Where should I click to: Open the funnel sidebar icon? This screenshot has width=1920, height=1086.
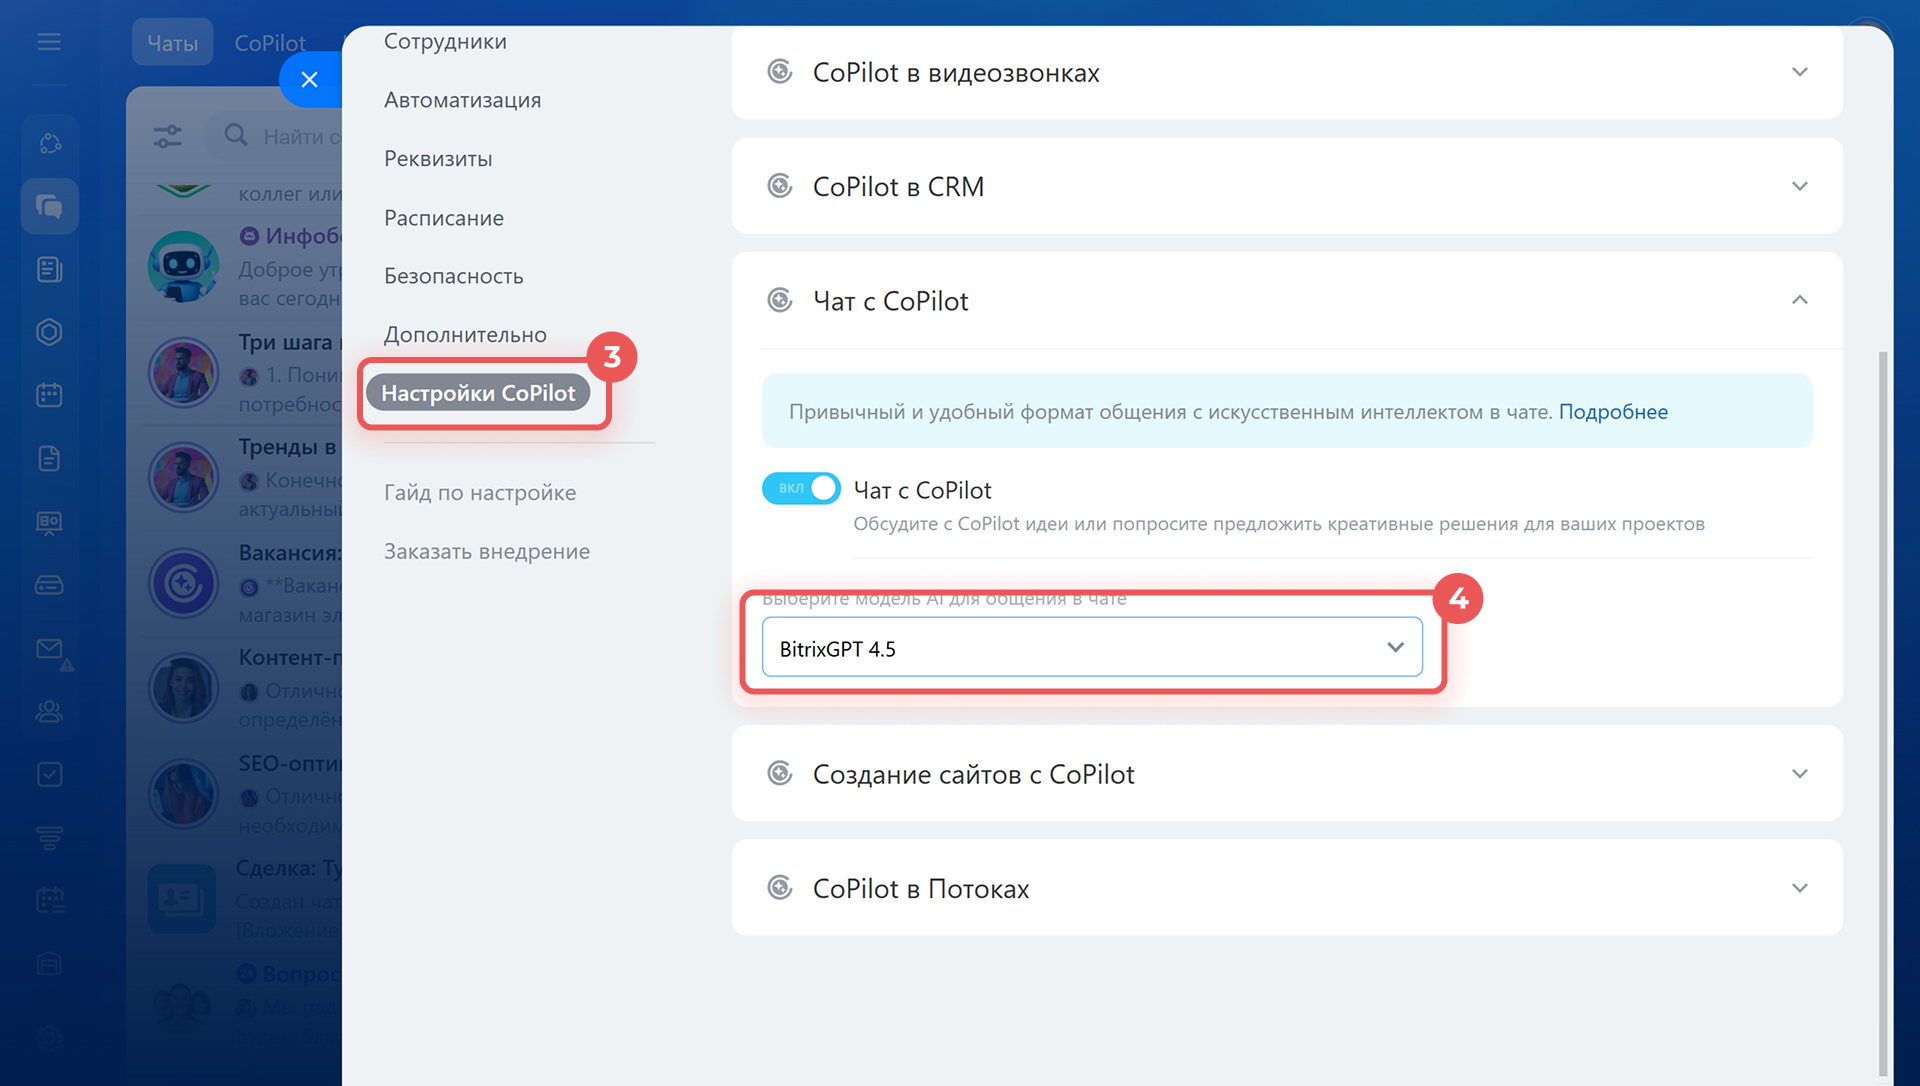49,837
